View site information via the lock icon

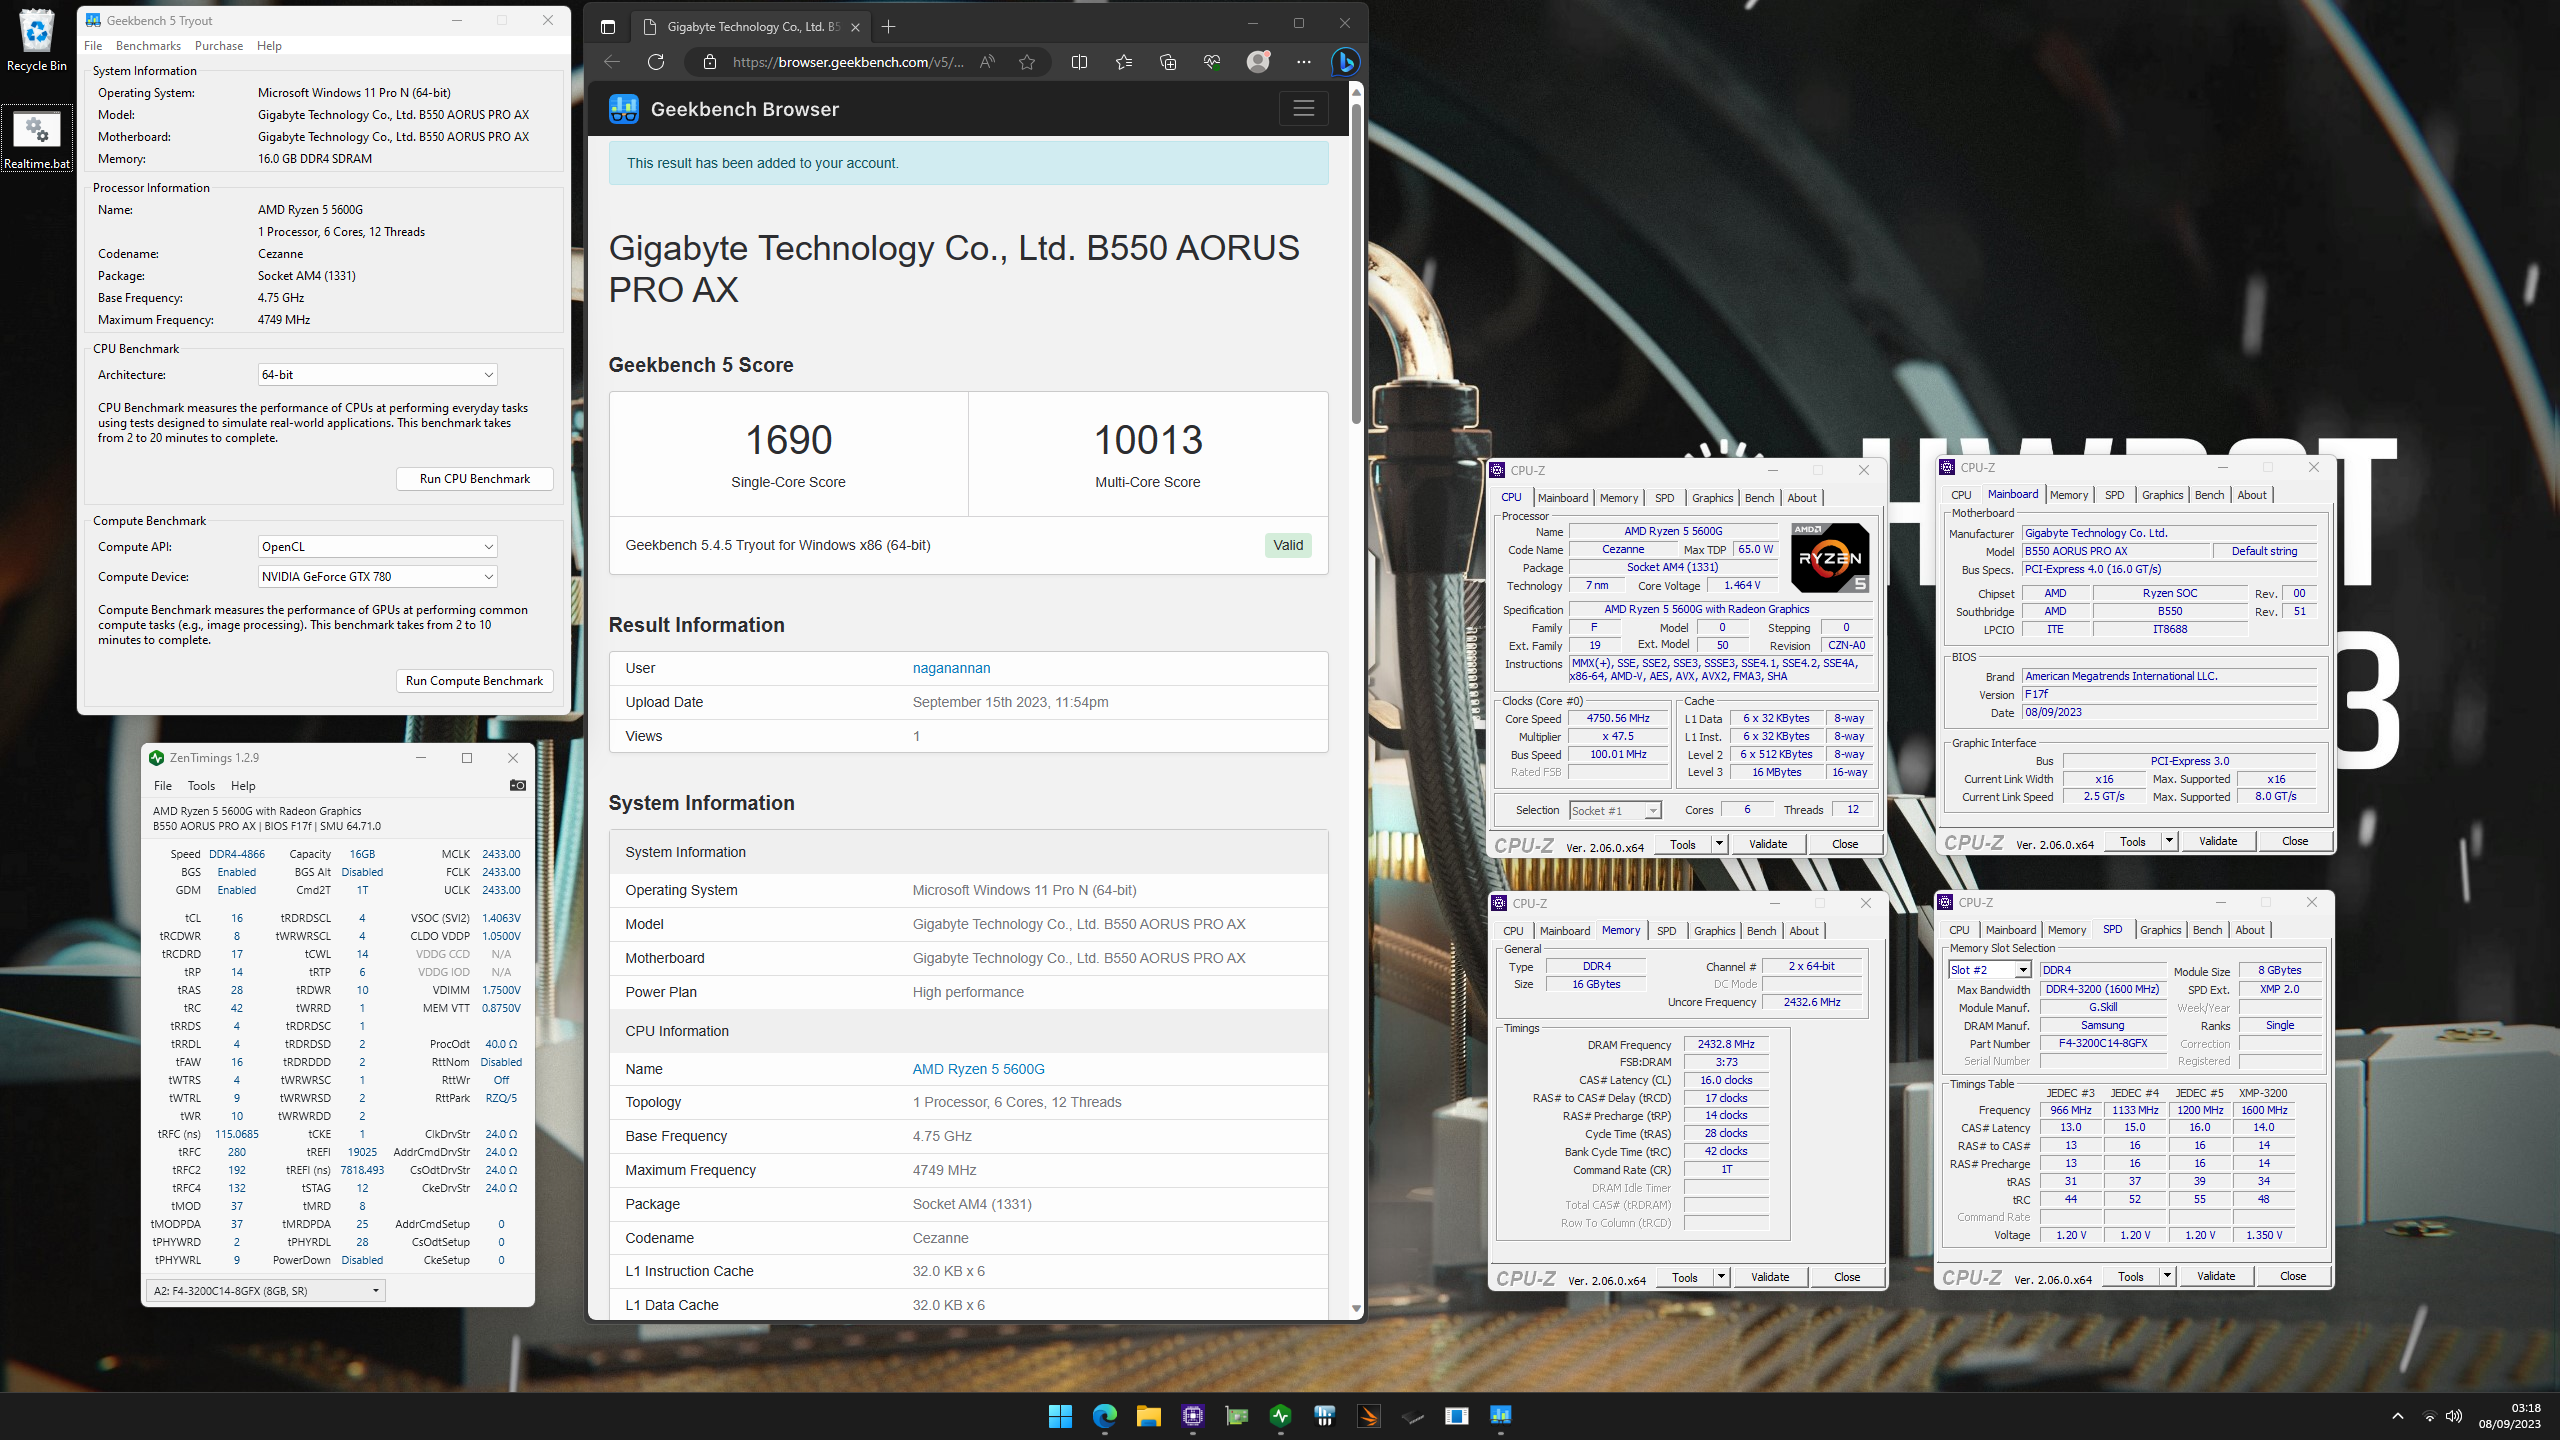point(710,62)
